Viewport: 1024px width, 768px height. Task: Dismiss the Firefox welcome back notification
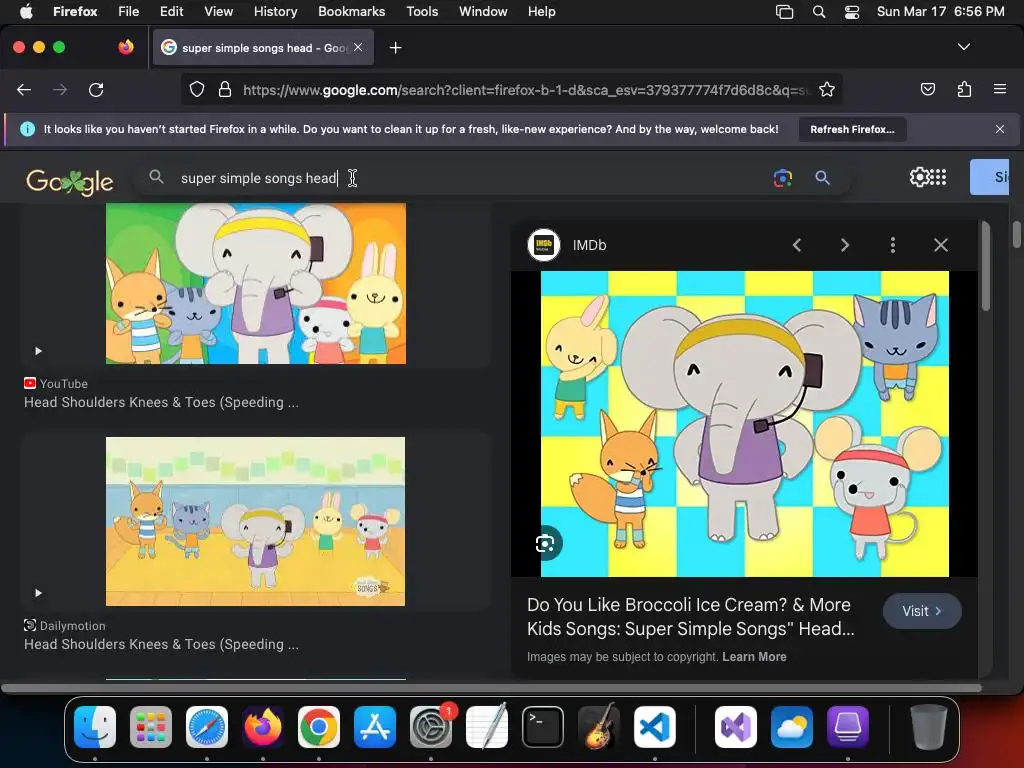coord(999,129)
